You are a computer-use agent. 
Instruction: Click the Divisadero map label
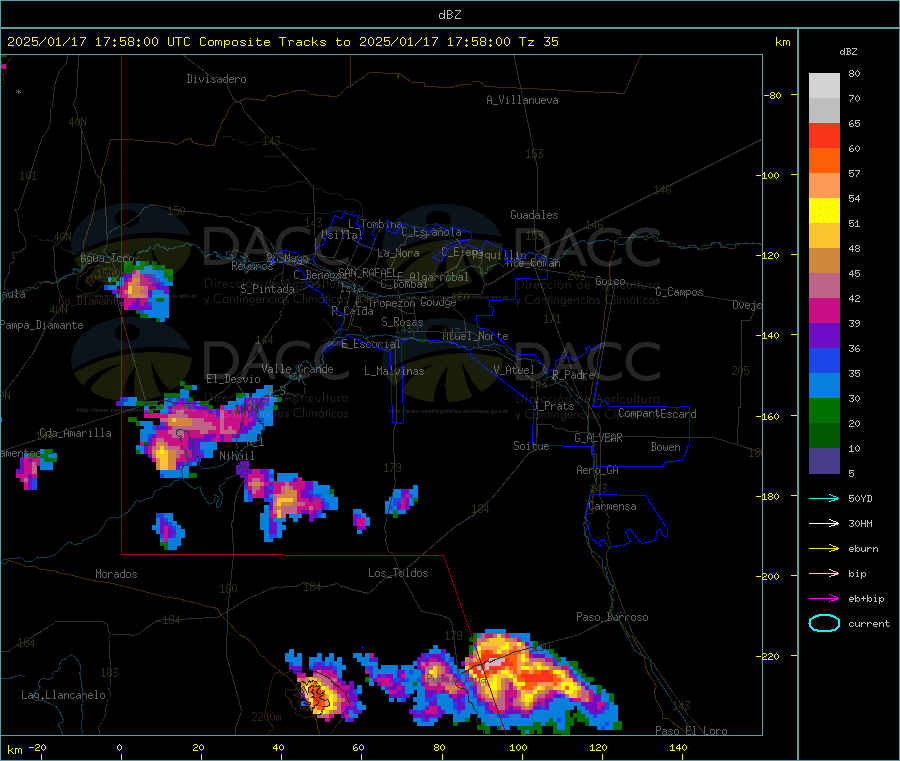(216, 79)
